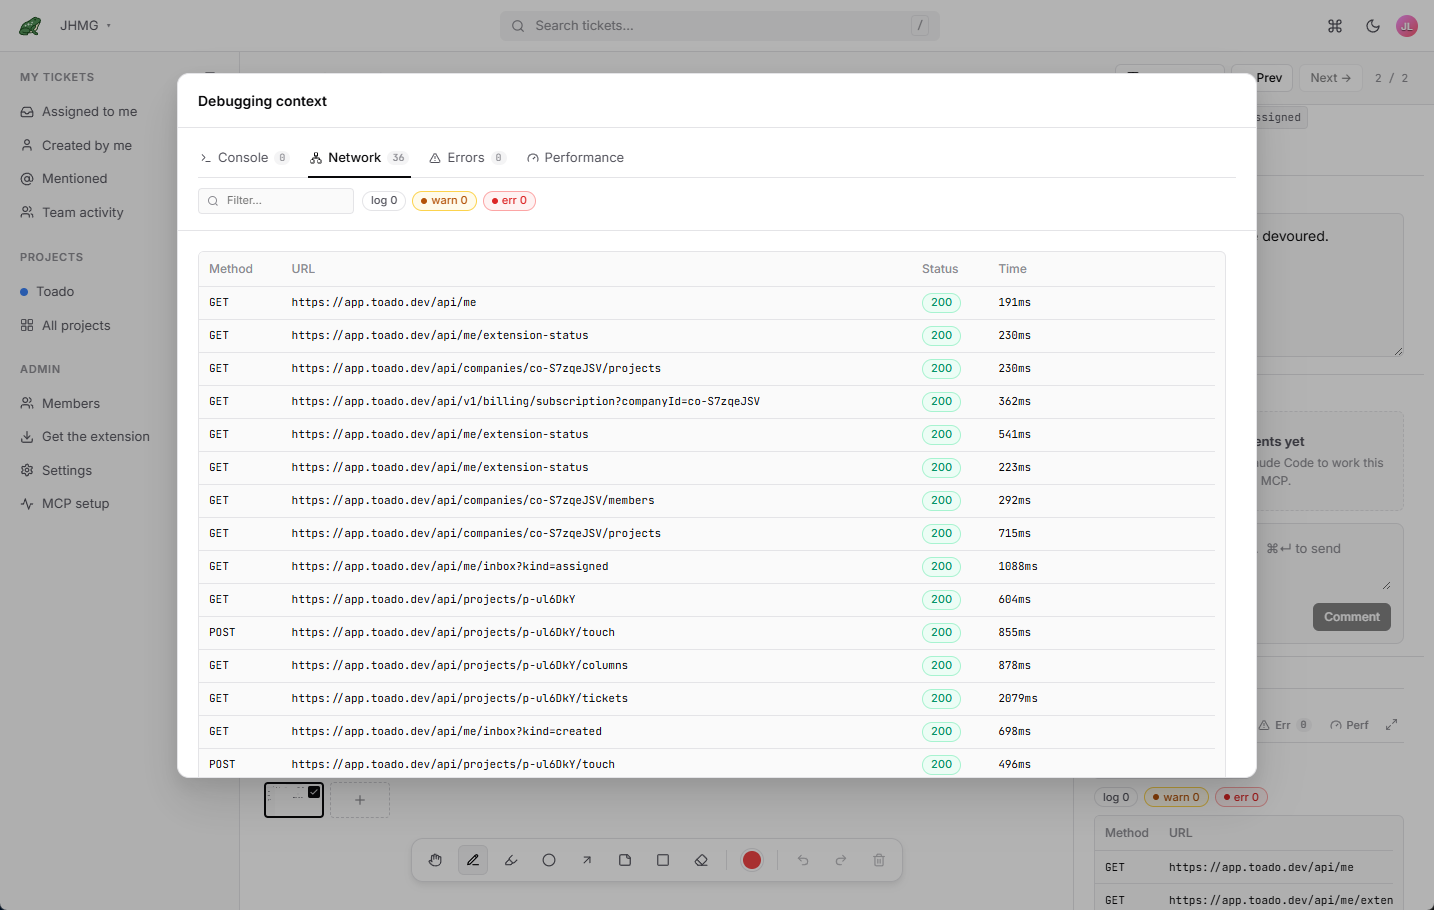Click the inbox?kind=created request URL
The image size is (1434, 910).
coord(447,731)
